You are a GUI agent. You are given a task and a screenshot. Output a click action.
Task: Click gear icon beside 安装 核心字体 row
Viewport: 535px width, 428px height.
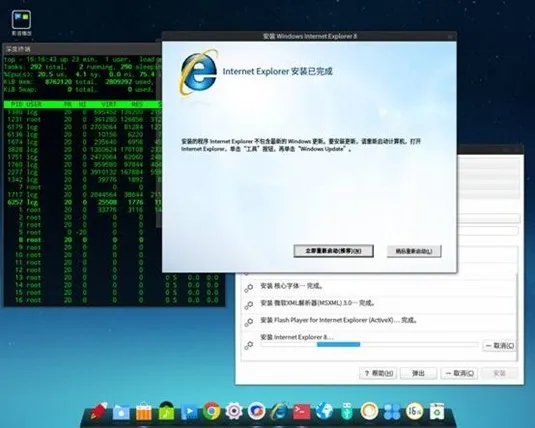pyautogui.click(x=249, y=288)
